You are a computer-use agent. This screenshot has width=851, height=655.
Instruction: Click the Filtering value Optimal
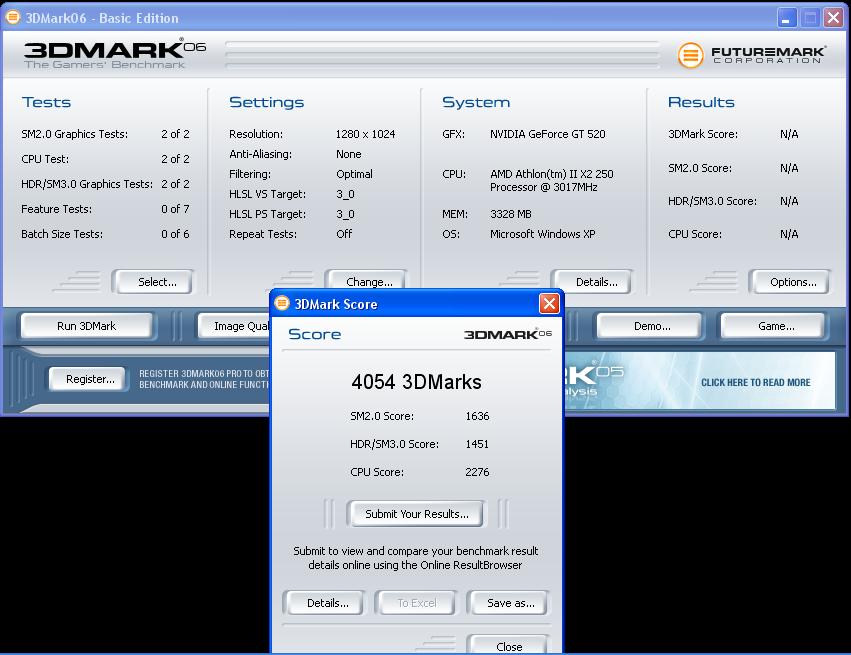354,174
